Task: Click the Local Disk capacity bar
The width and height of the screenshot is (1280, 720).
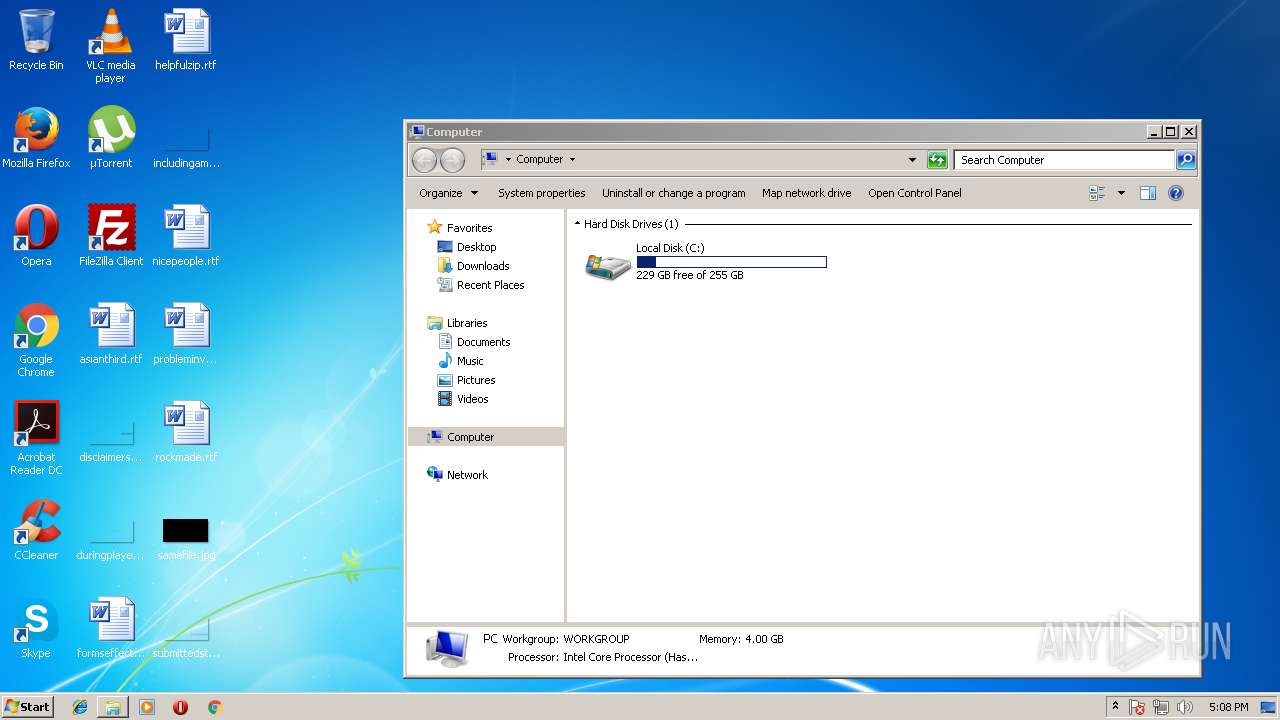Action: coord(731,262)
